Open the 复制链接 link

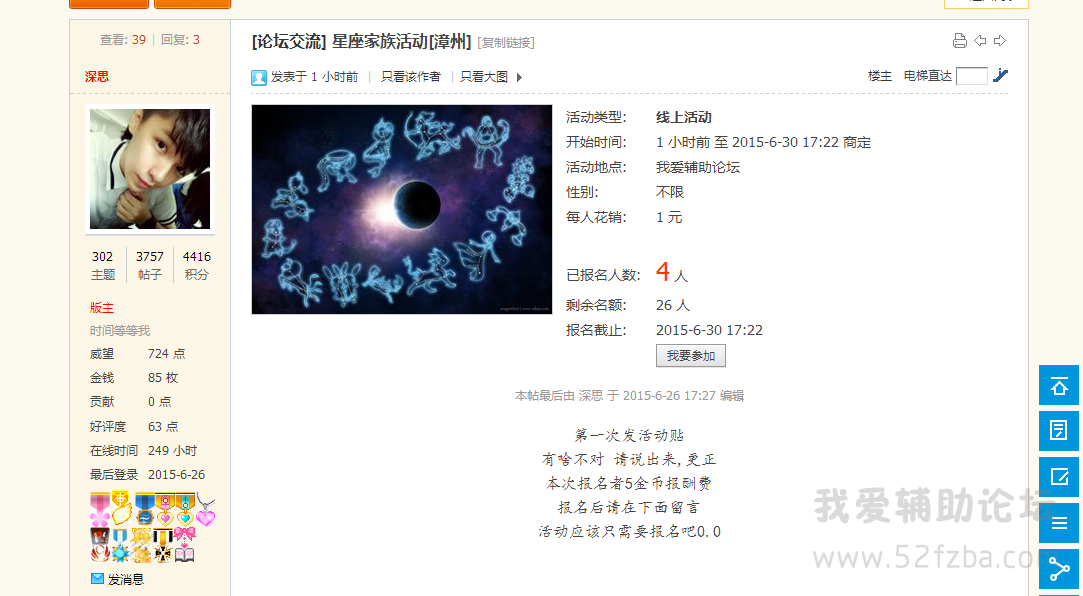507,43
